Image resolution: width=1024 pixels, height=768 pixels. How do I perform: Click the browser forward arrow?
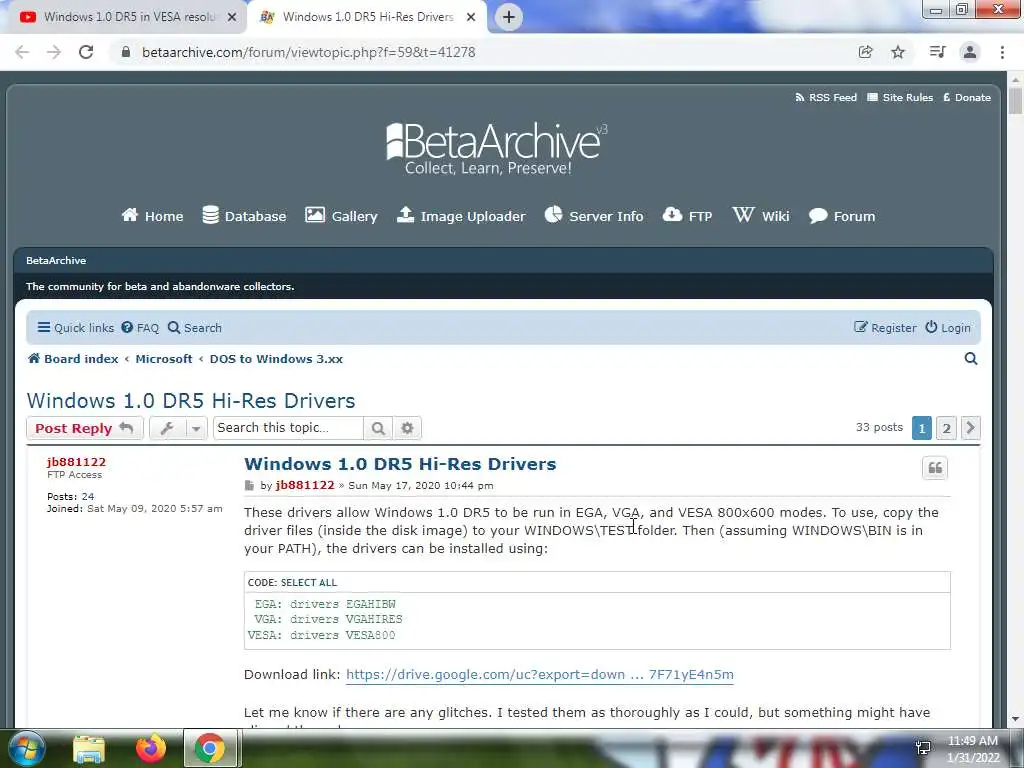click(54, 52)
